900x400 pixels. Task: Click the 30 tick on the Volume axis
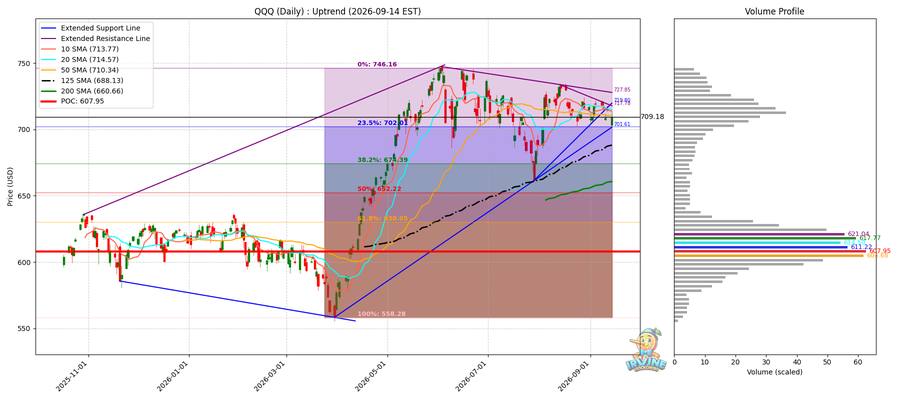(766, 363)
